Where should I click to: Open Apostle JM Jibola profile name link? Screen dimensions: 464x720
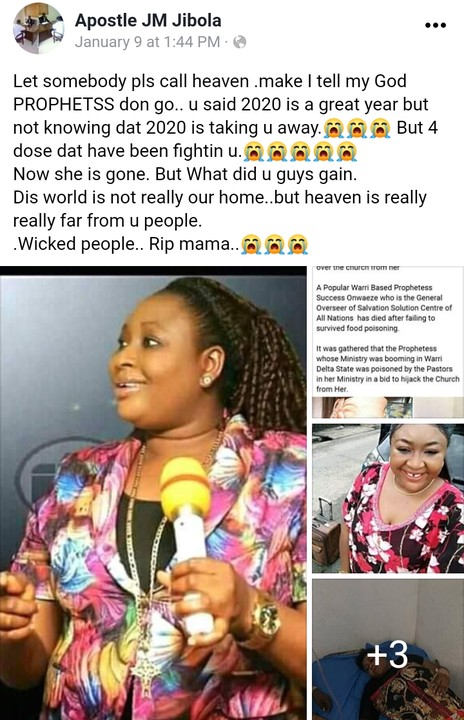(148, 20)
